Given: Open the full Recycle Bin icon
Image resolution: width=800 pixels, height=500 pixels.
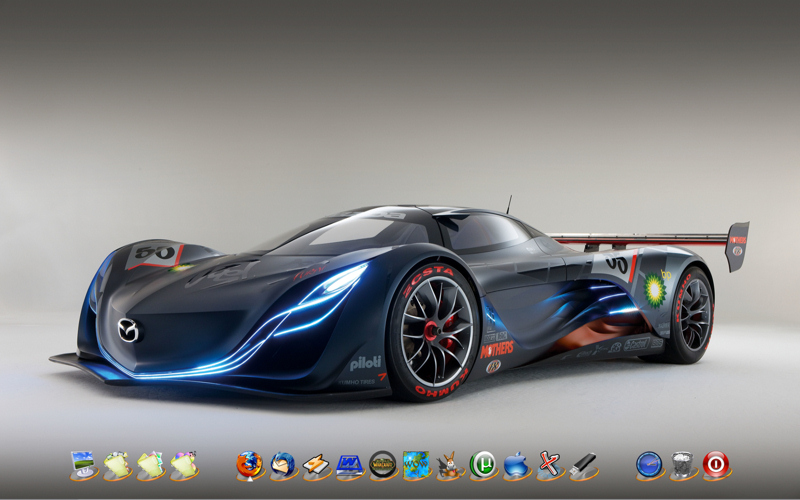Looking at the screenshot, I should 683,464.
